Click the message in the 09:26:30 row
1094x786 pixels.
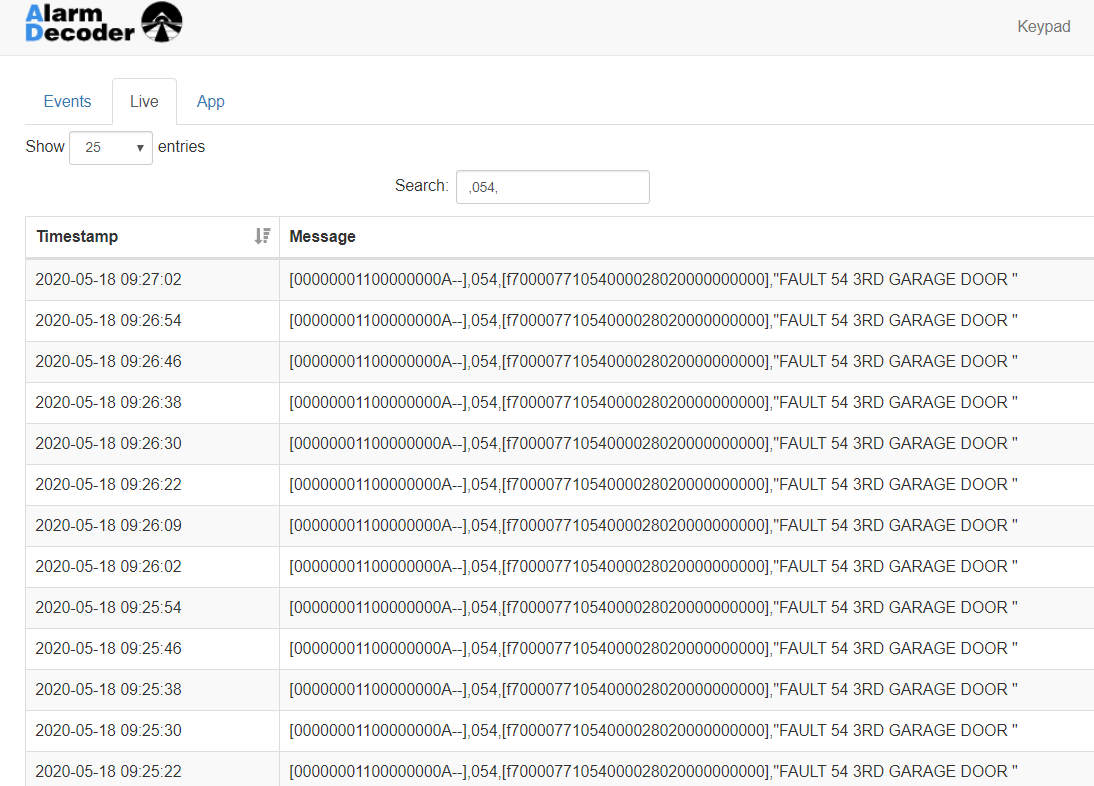(653, 443)
